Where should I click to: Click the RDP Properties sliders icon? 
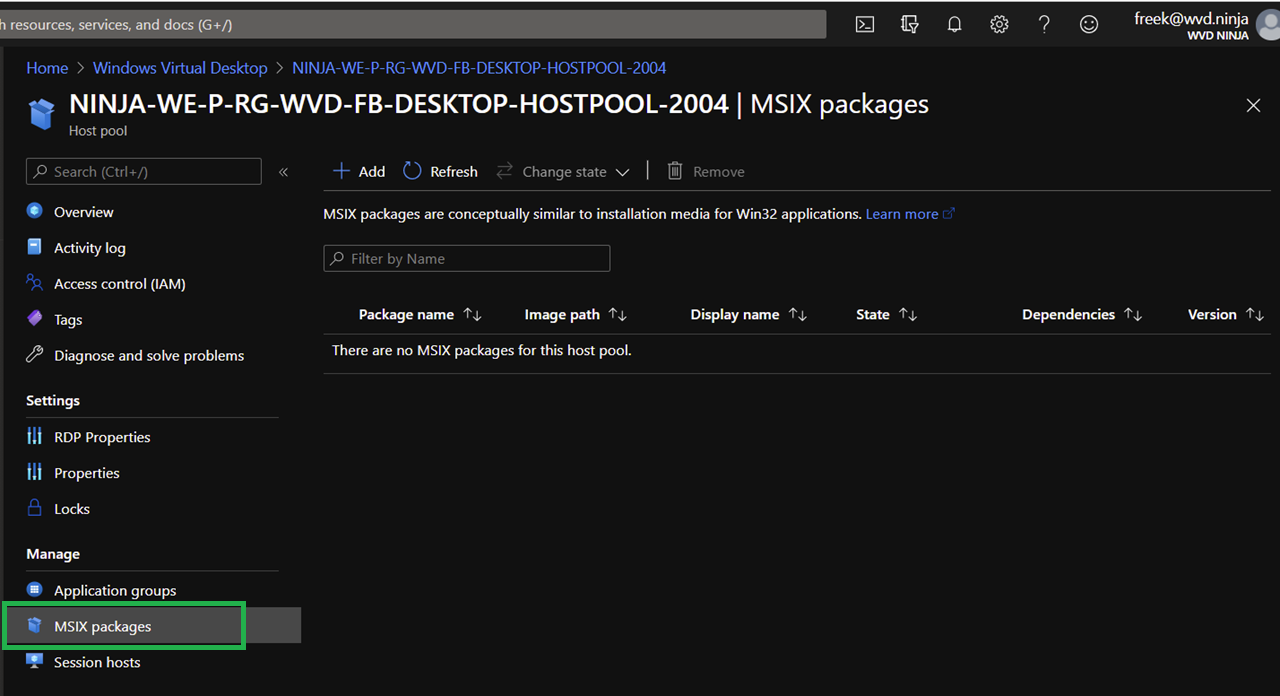tap(35, 436)
